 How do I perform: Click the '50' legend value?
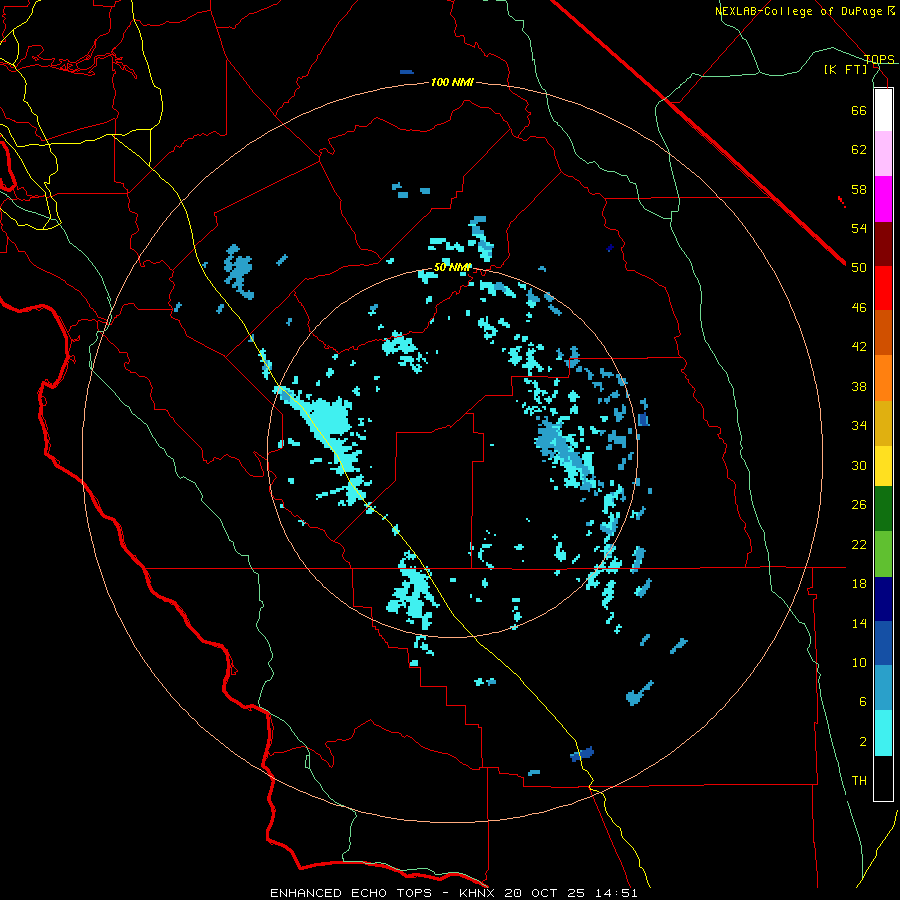[x=859, y=268]
